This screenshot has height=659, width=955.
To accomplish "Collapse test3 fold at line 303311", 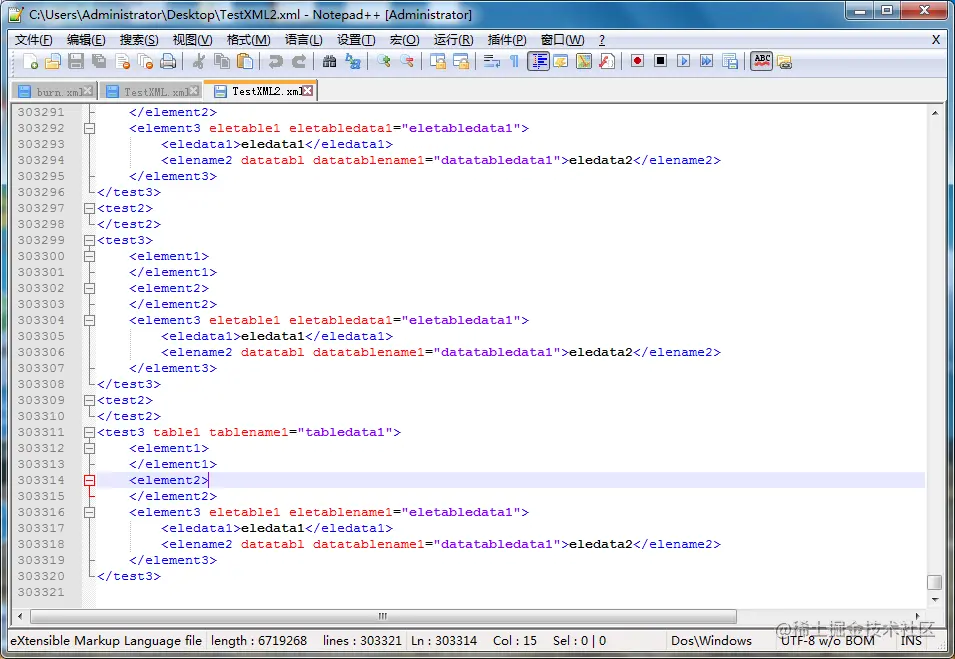I will pyautogui.click(x=90, y=432).
